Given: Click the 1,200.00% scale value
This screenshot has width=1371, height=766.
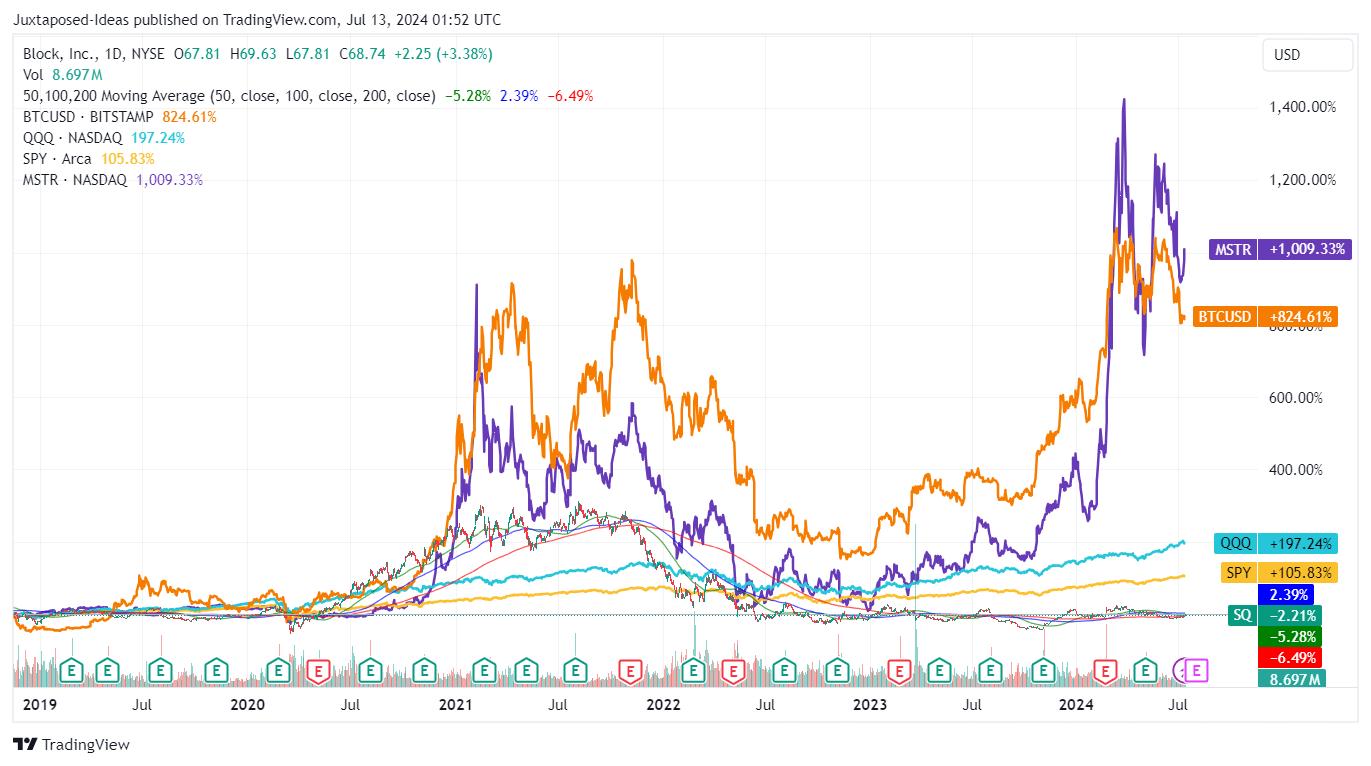Looking at the screenshot, I should (x=1303, y=180).
